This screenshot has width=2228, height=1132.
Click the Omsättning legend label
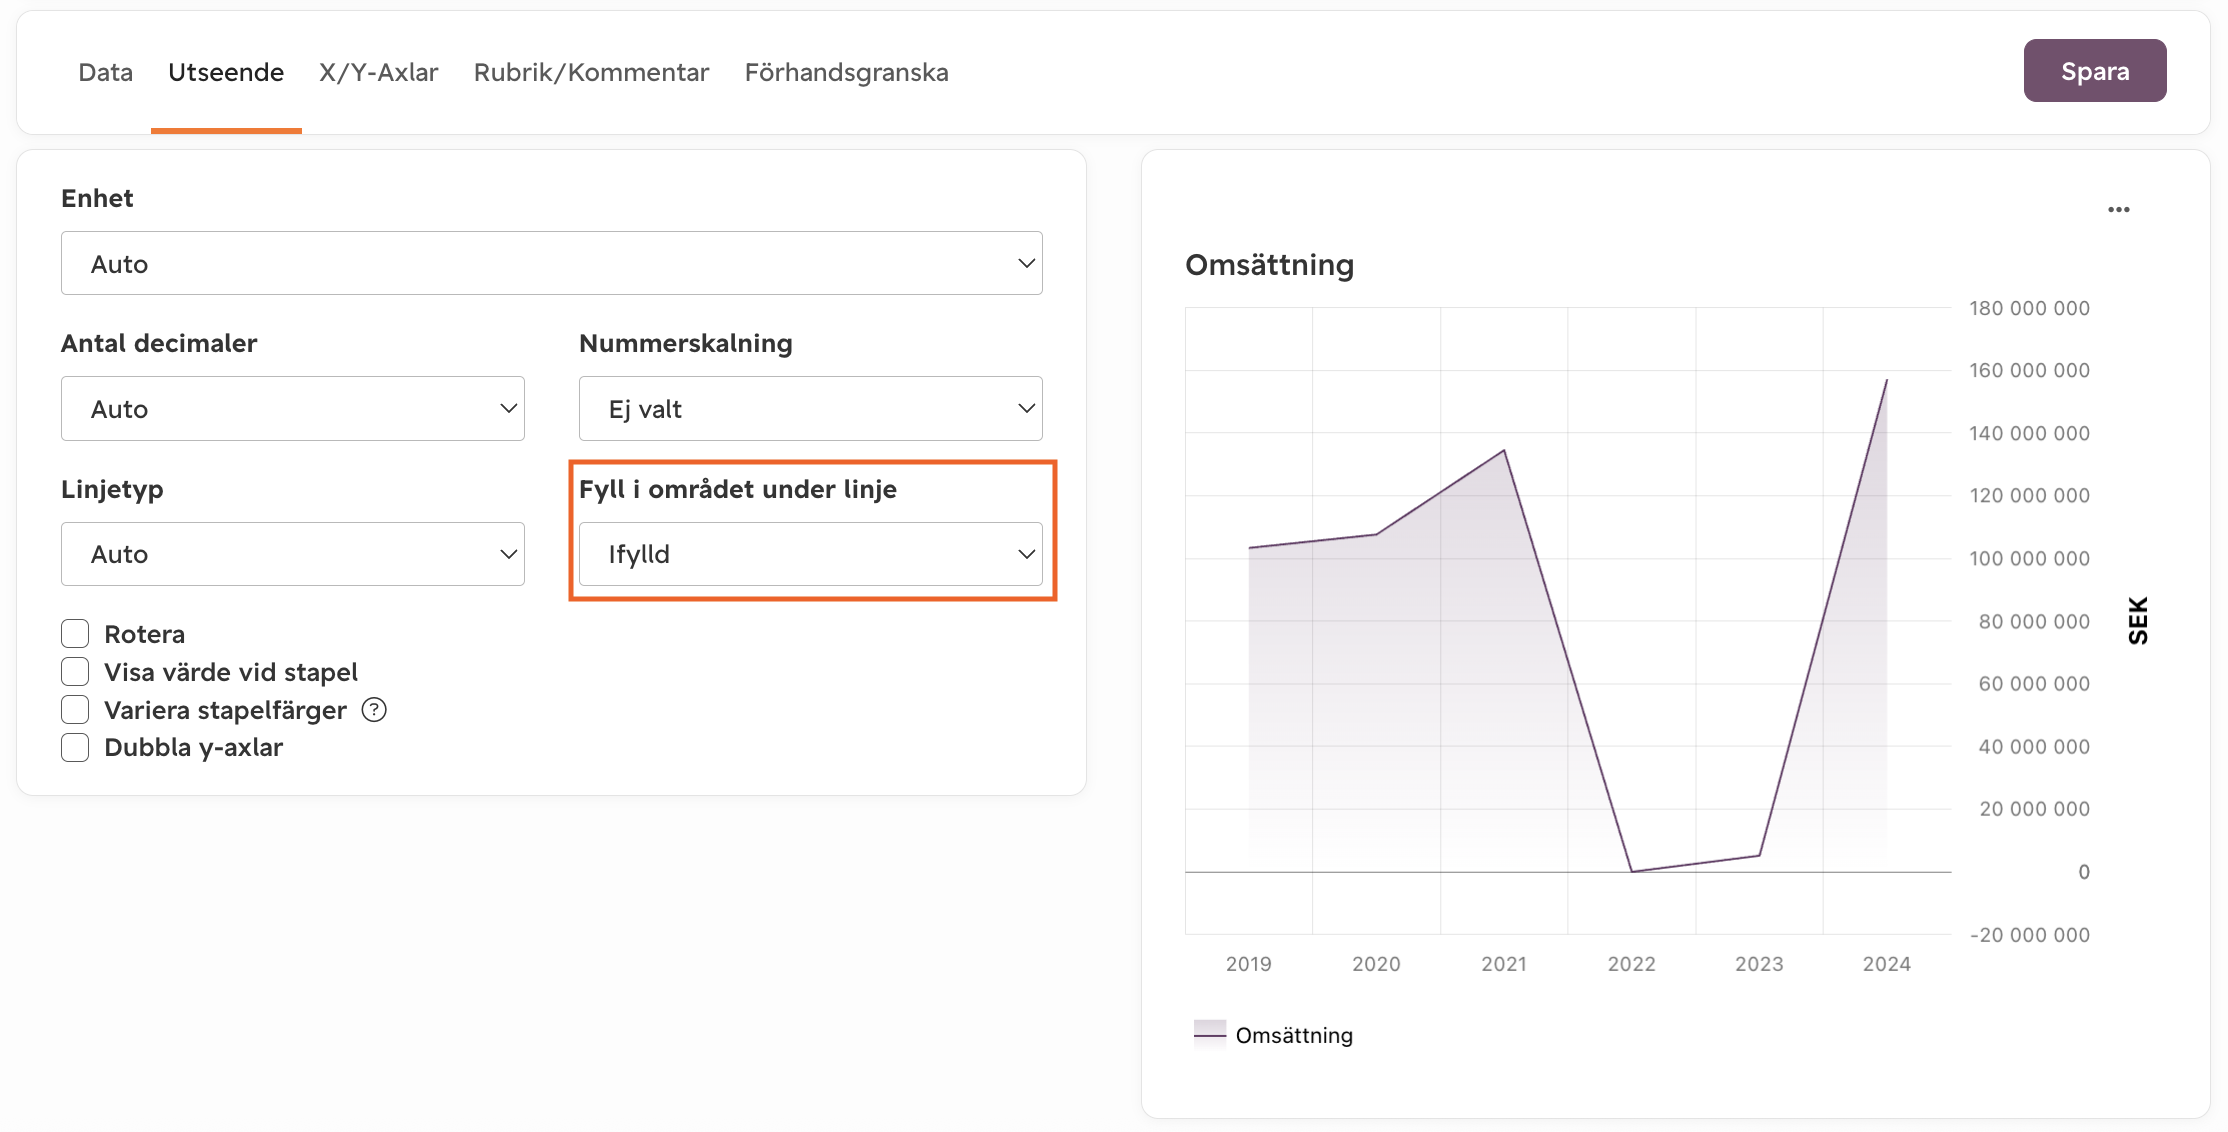point(1294,1035)
